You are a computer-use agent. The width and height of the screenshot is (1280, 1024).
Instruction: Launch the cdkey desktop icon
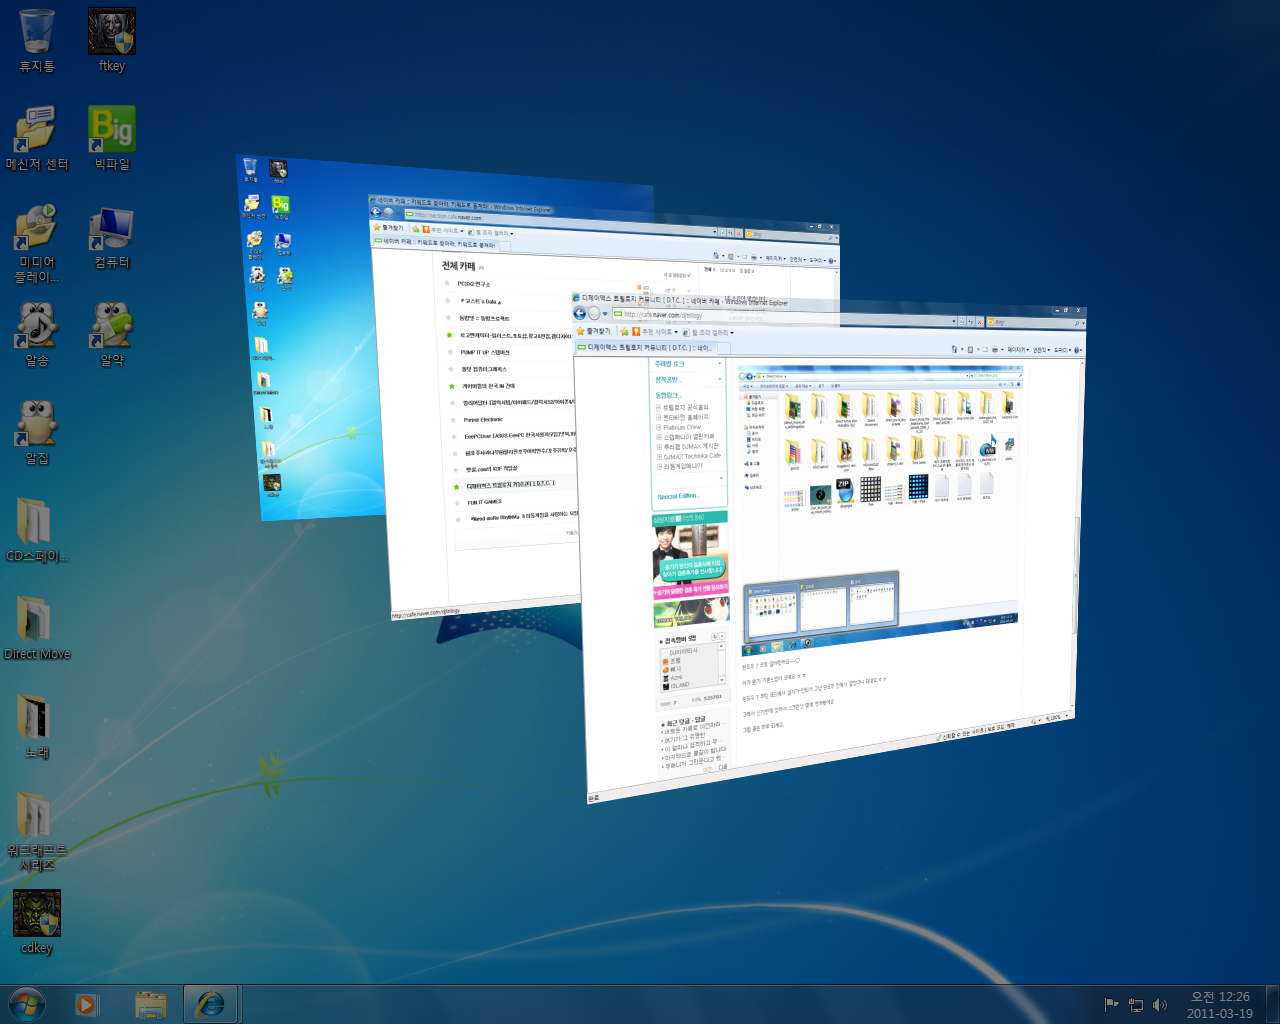(37, 924)
